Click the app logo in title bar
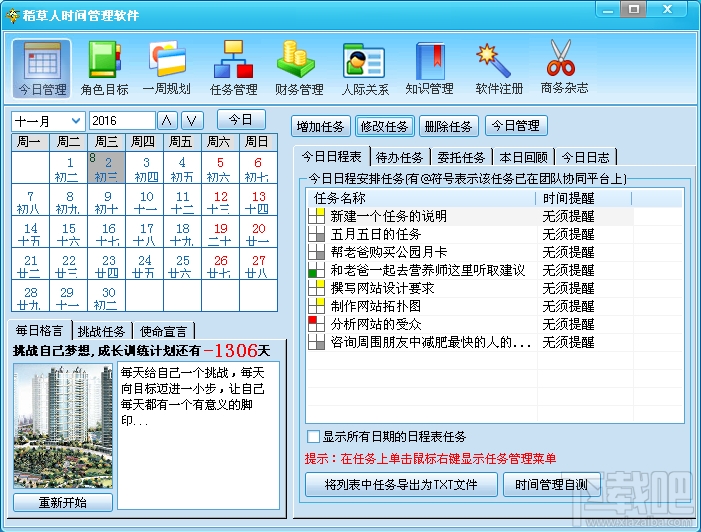The width and height of the screenshot is (701, 532). click(x=12, y=15)
